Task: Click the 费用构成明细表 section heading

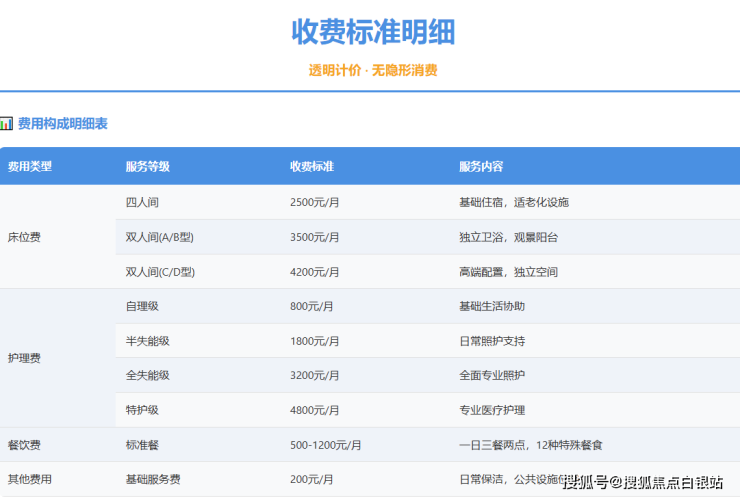Action: (x=62, y=124)
